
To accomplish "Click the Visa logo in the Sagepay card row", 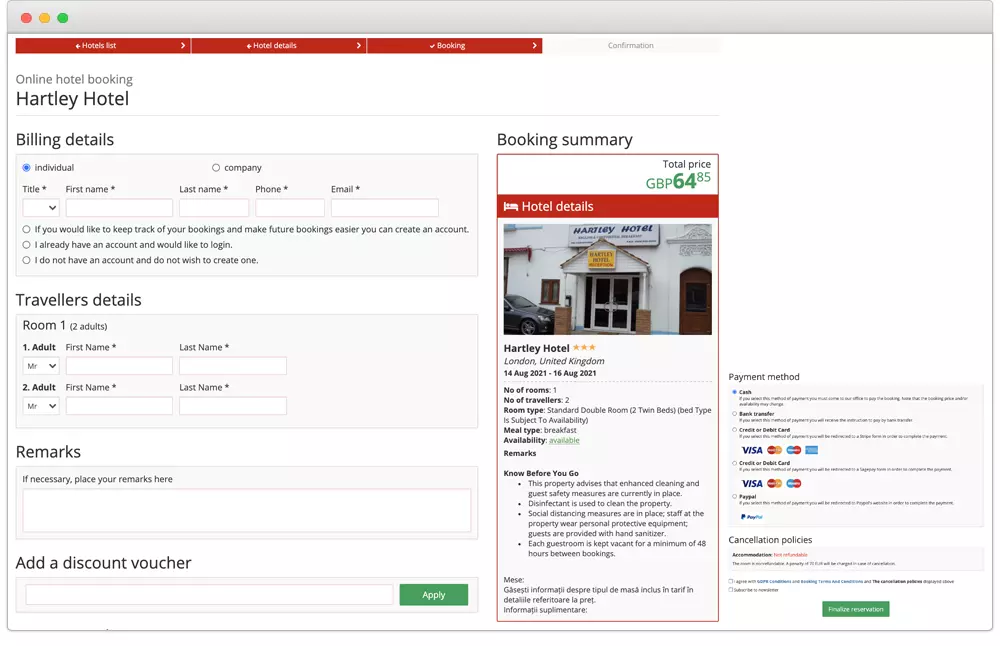I will point(751,484).
